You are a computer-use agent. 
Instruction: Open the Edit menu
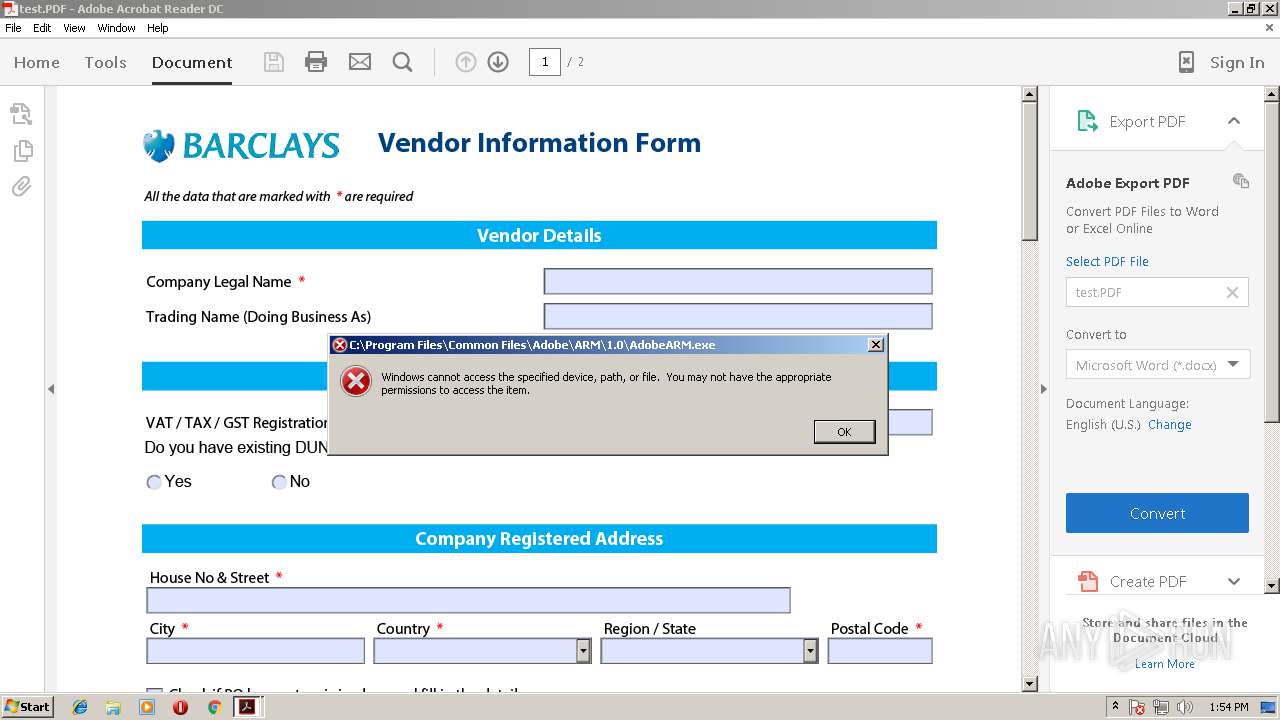(42, 28)
